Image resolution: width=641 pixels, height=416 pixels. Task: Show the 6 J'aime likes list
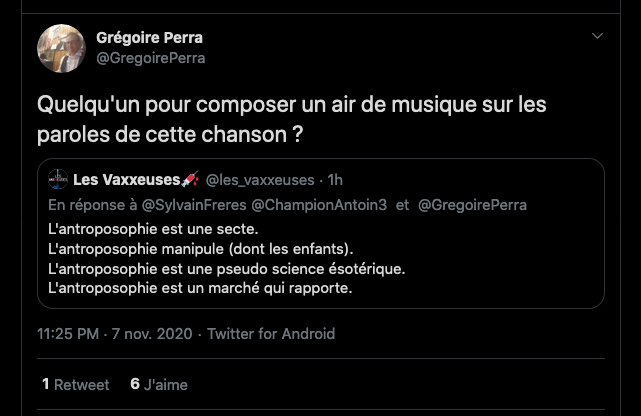click(159, 384)
